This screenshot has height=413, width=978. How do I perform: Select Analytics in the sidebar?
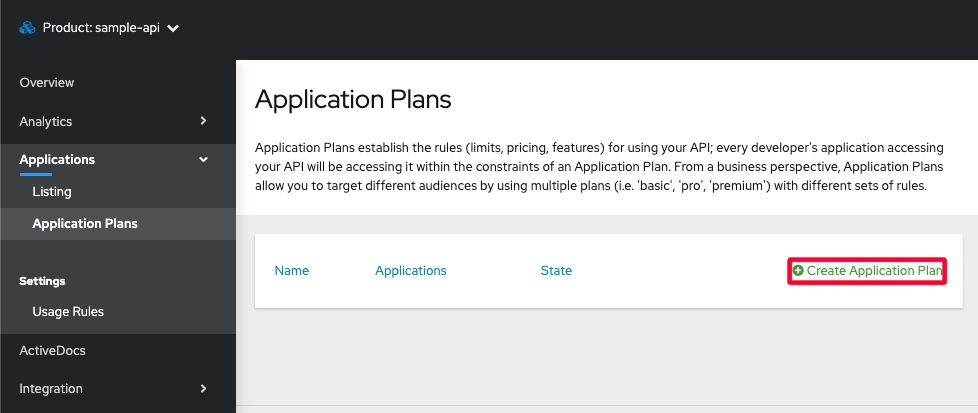click(x=46, y=121)
